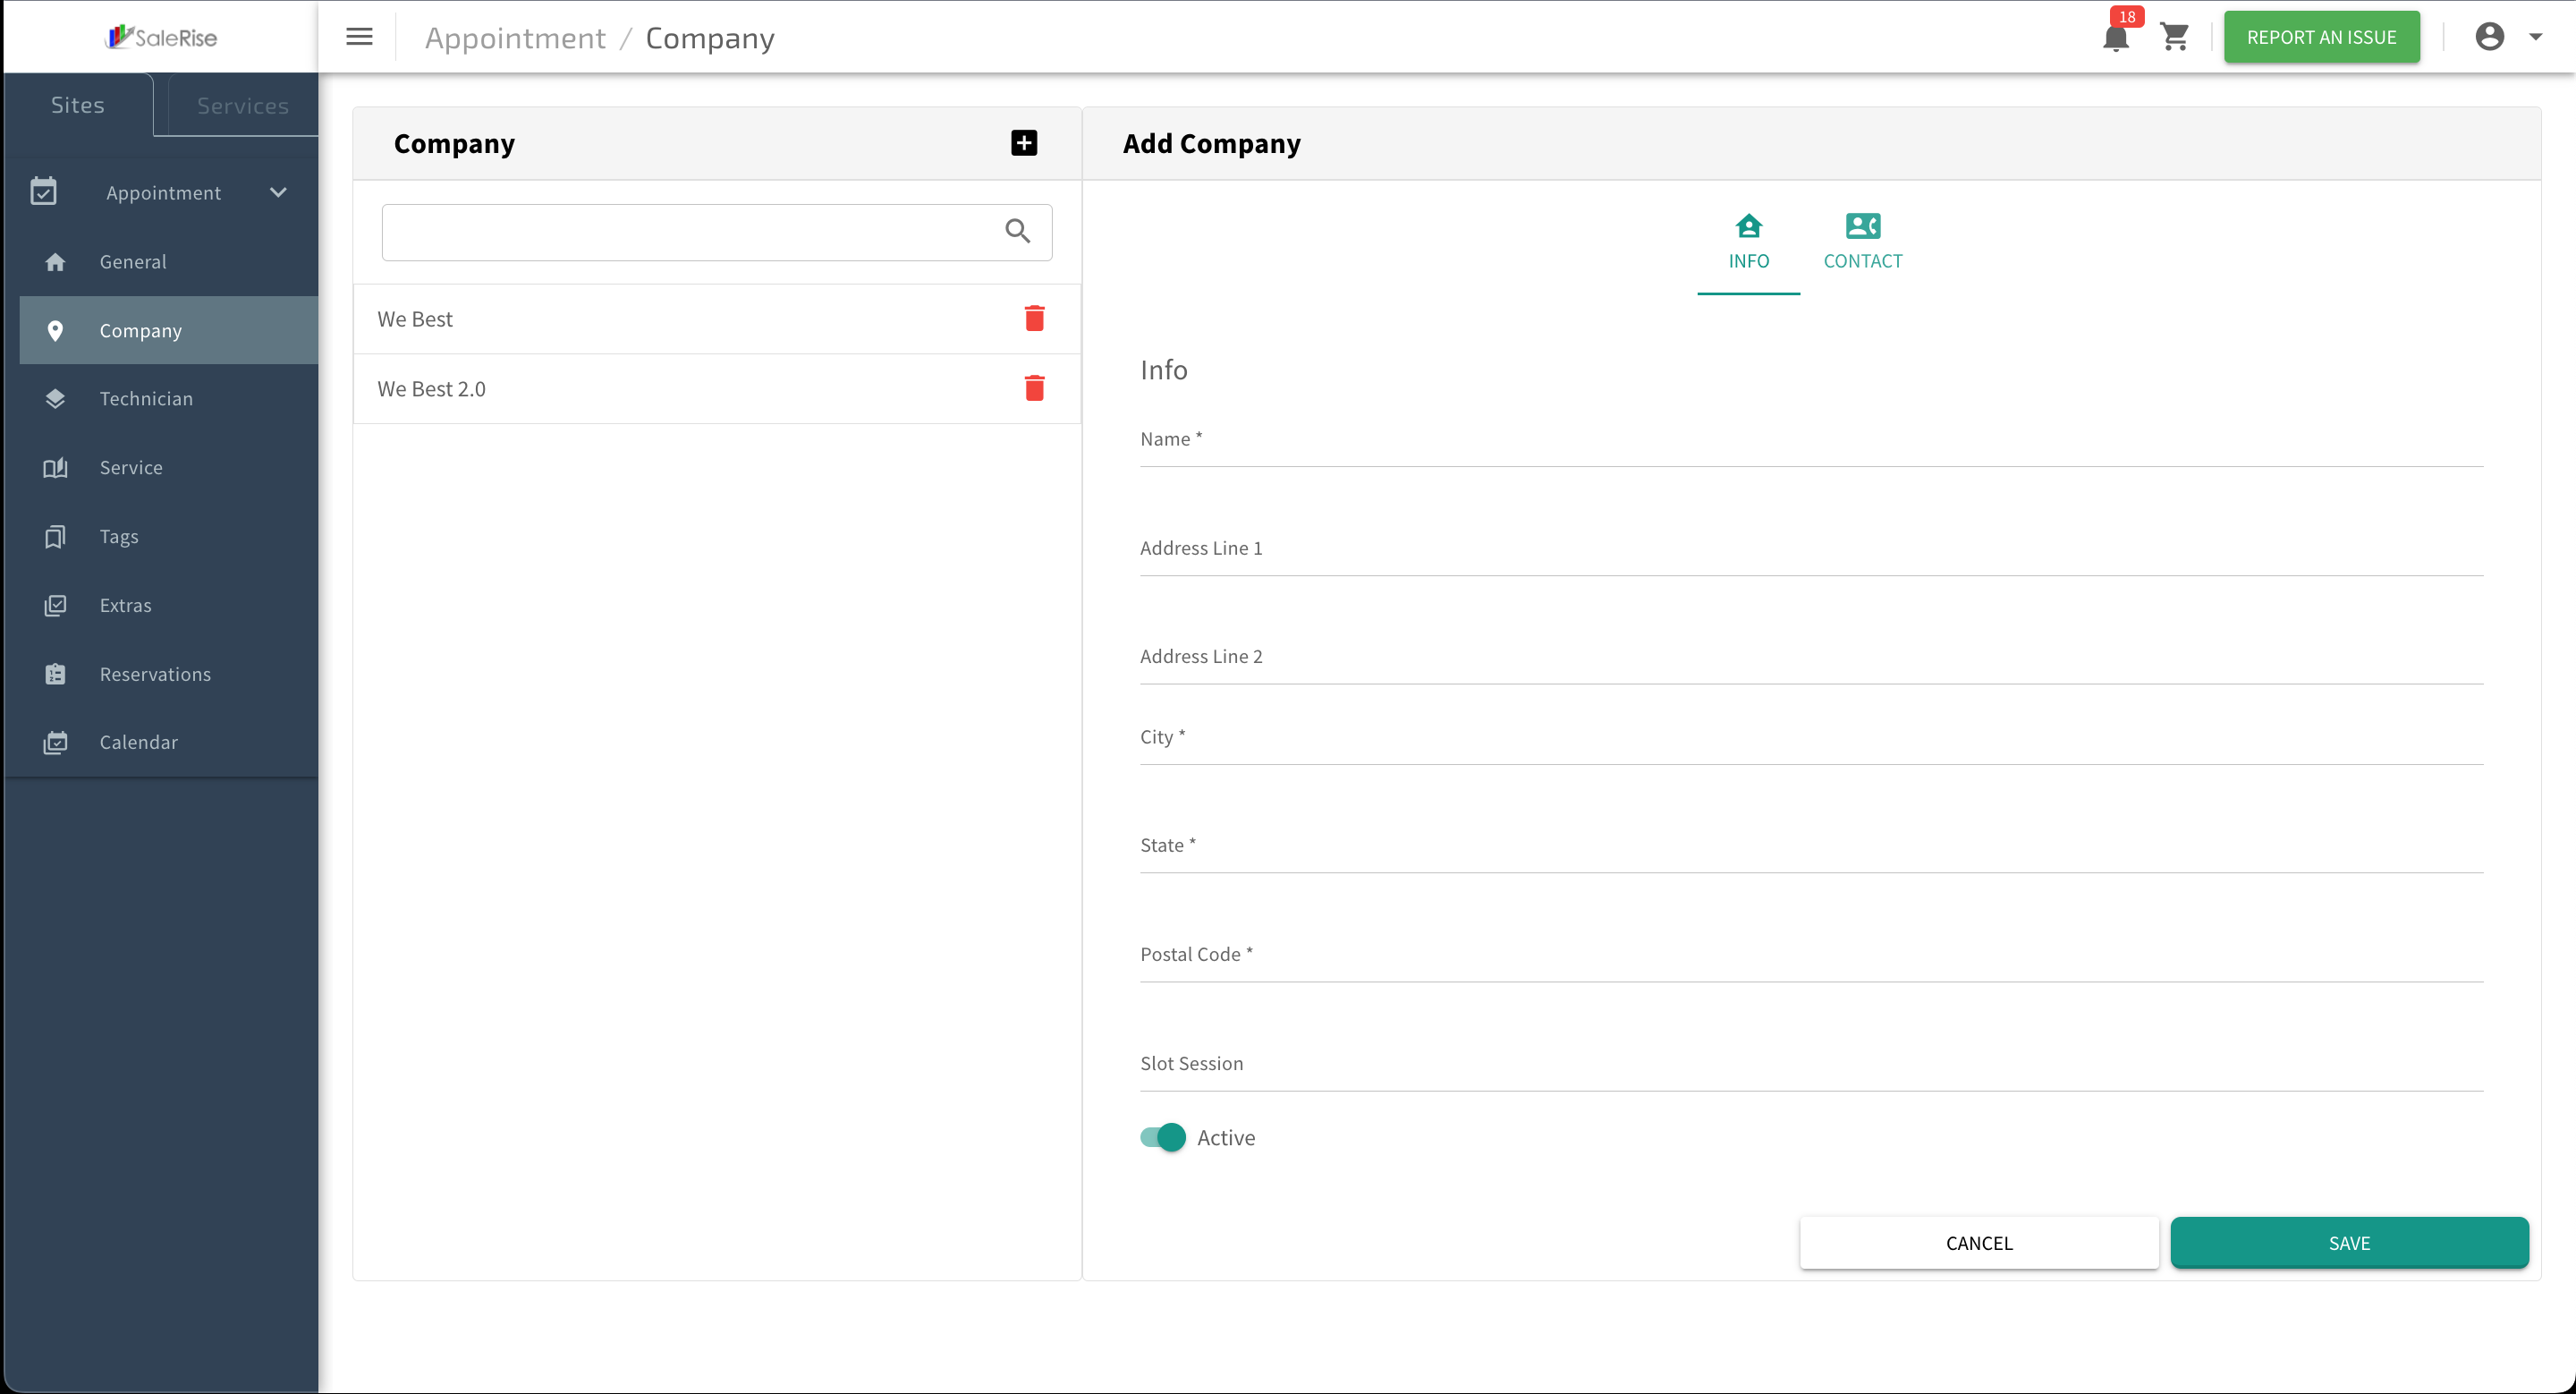Delete the We Best company entry
Screen dimensions: 2576x1394
coord(1034,319)
